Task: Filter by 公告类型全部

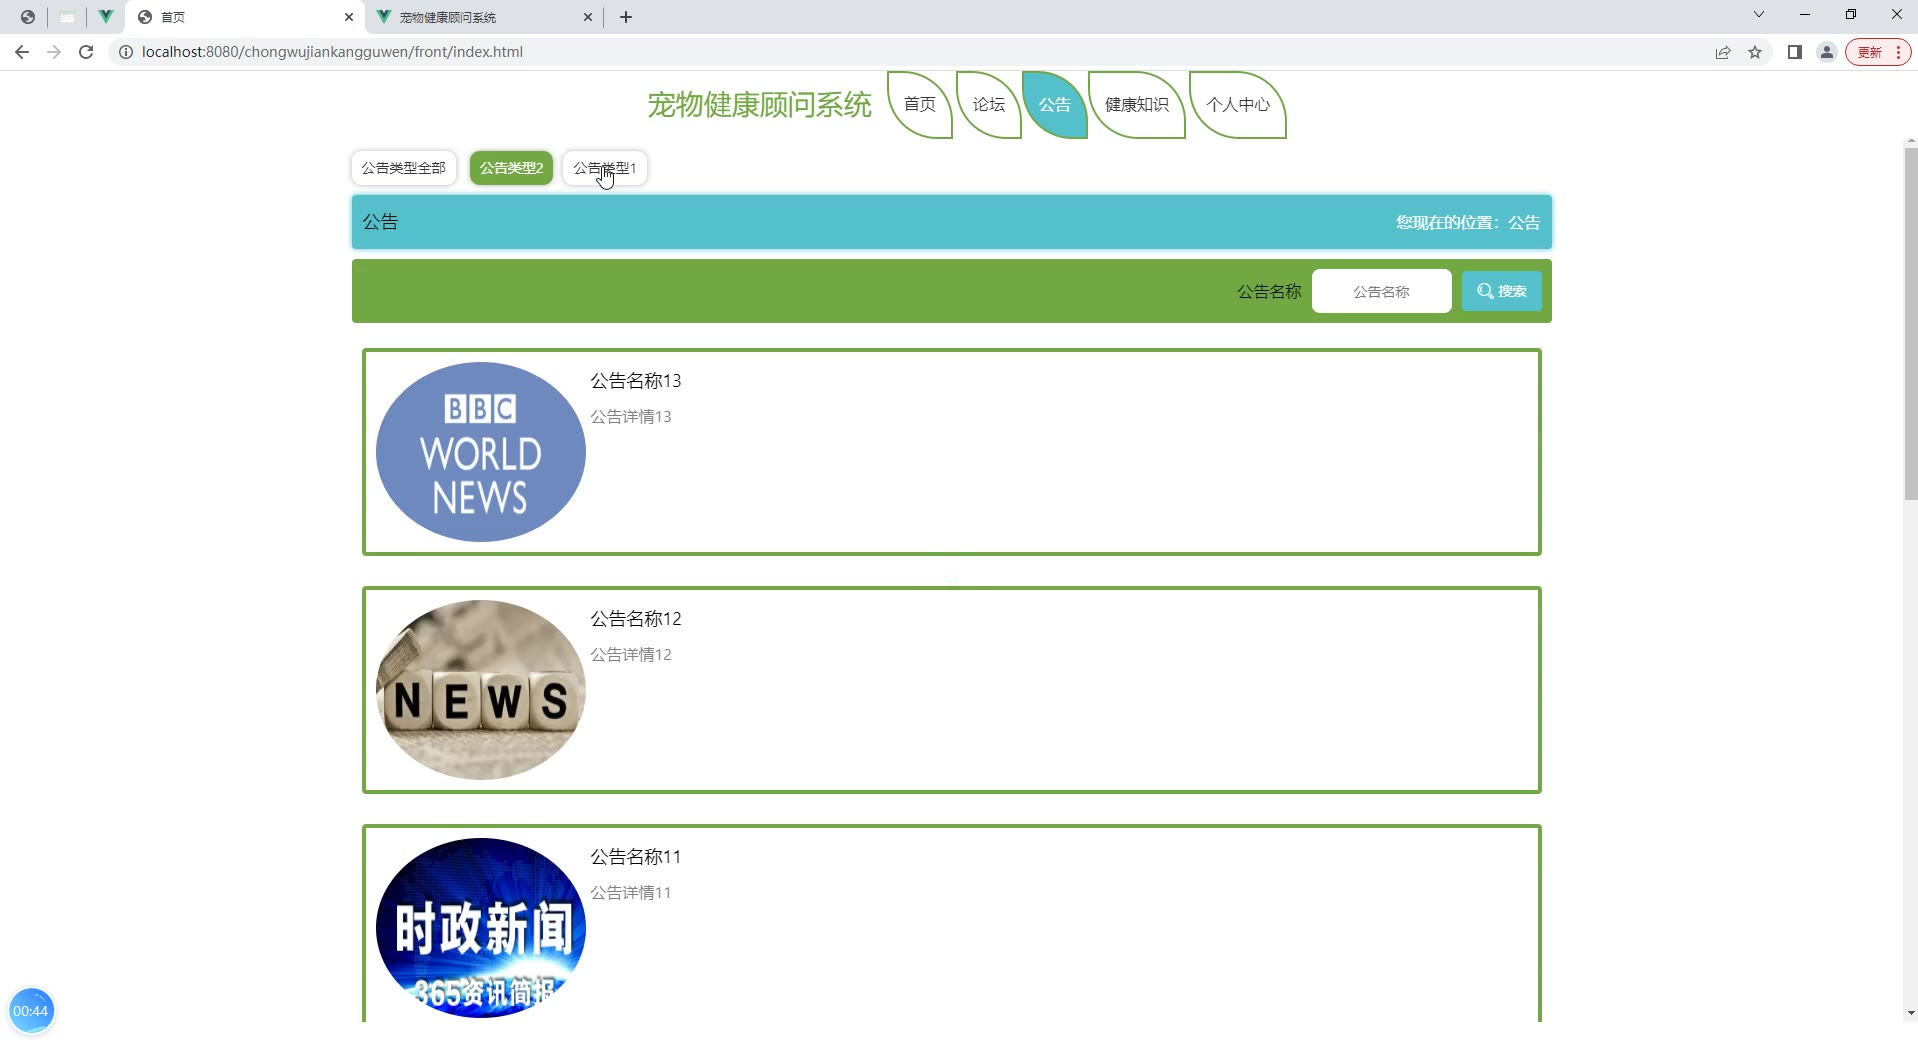Action: (404, 168)
